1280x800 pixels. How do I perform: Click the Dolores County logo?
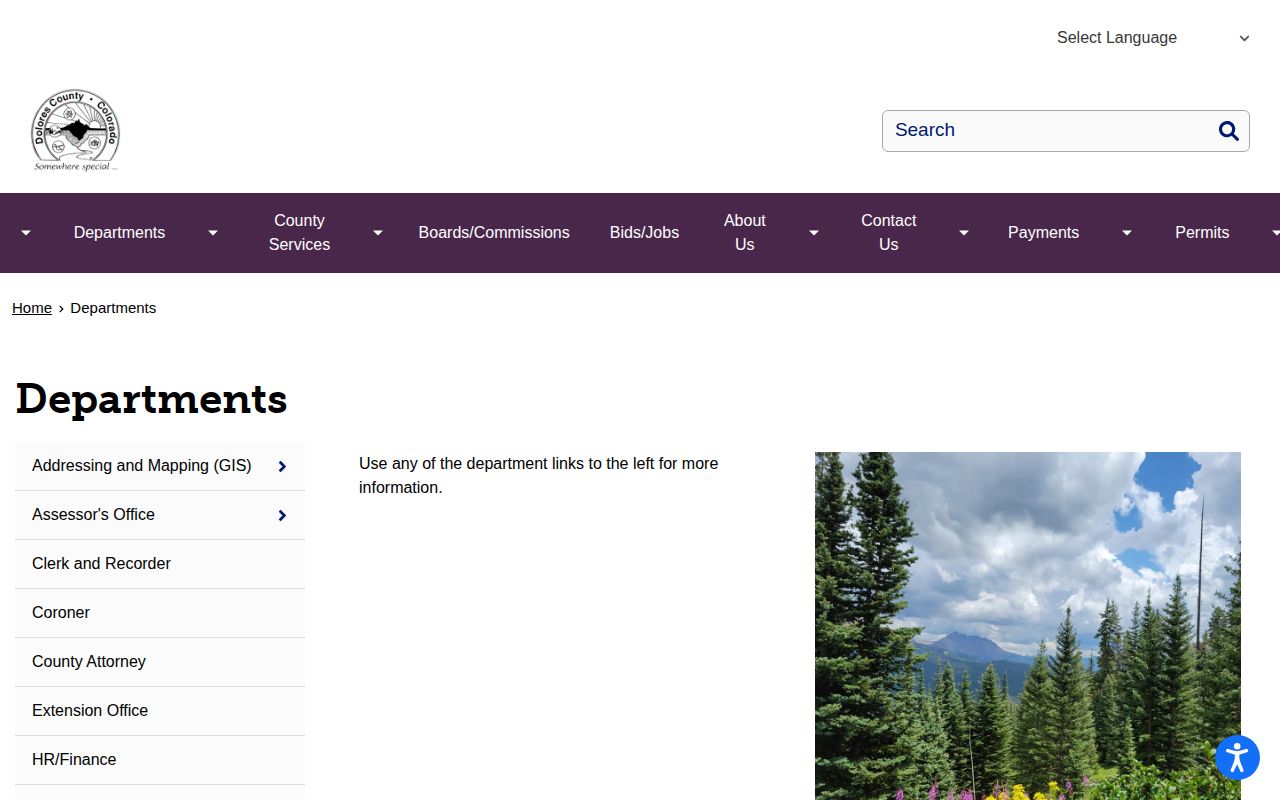coord(75,130)
